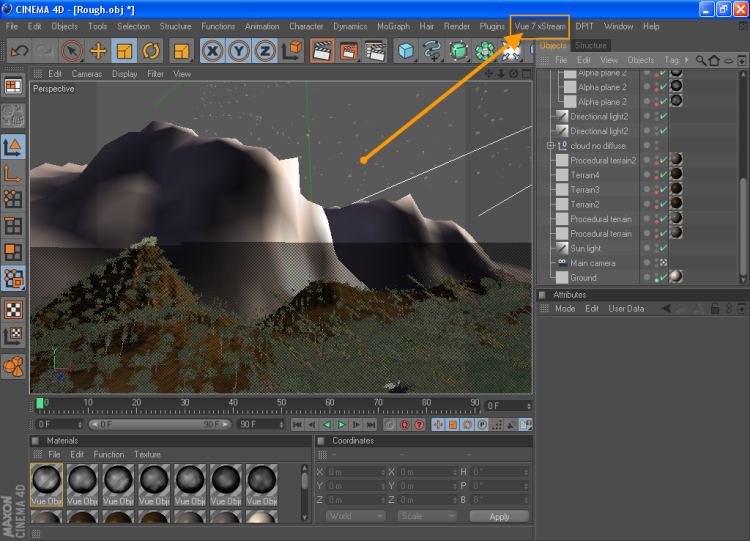Open the Render Settings icon

tap(375, 51)
